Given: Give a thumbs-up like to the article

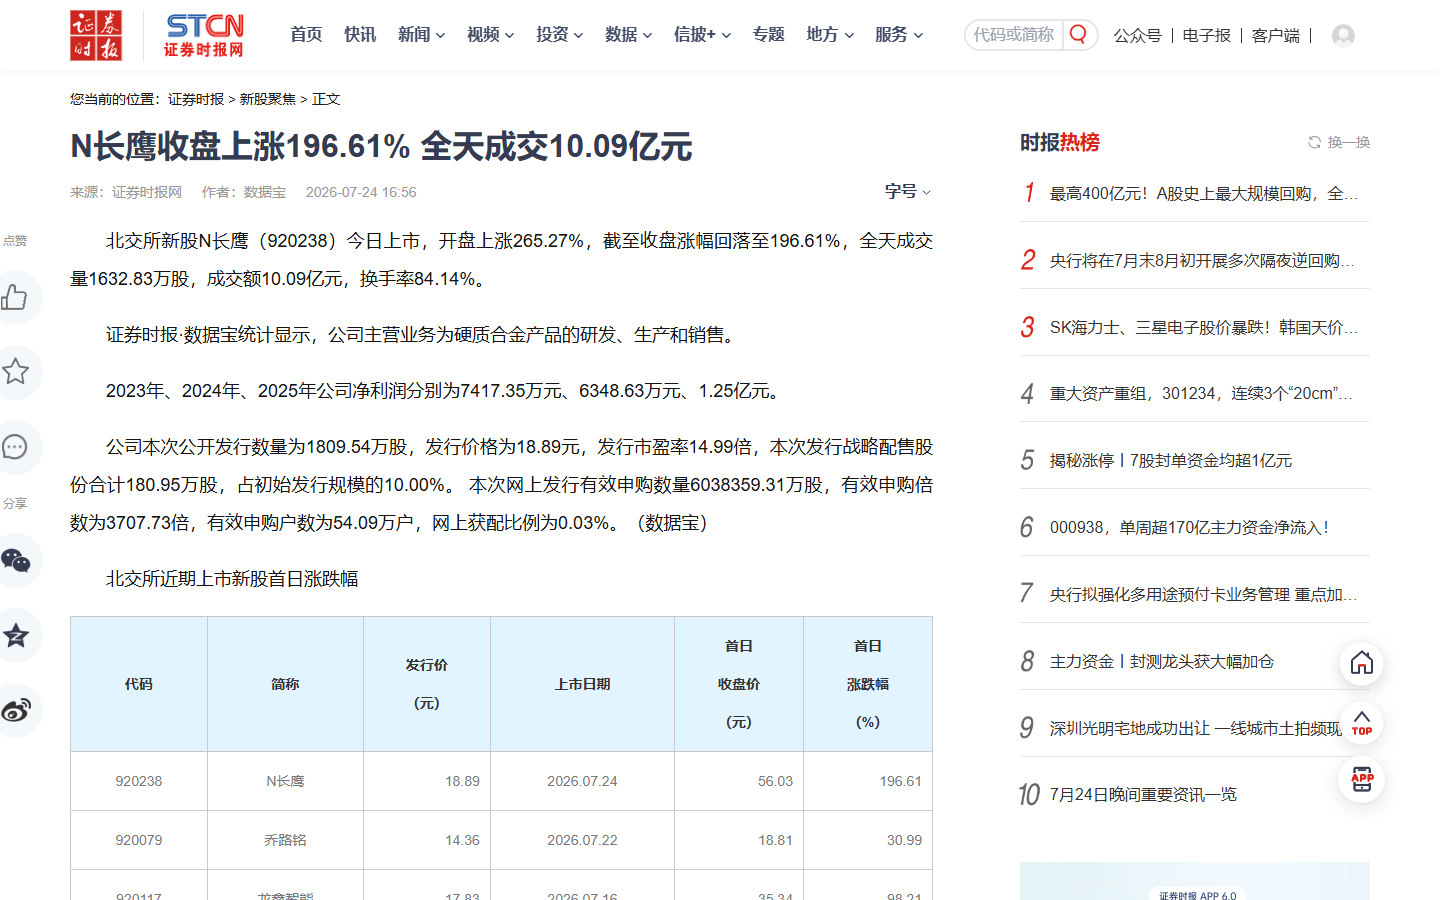Looking at the screenshot, I should [x=14, y=297].
